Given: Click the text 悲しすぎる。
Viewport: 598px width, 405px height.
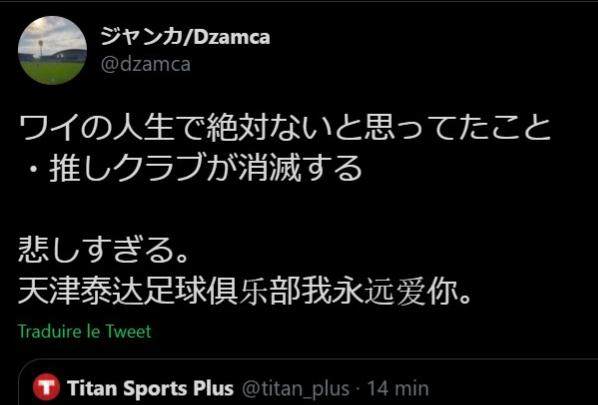Looking at the screenshot, I should click(104, 249).
